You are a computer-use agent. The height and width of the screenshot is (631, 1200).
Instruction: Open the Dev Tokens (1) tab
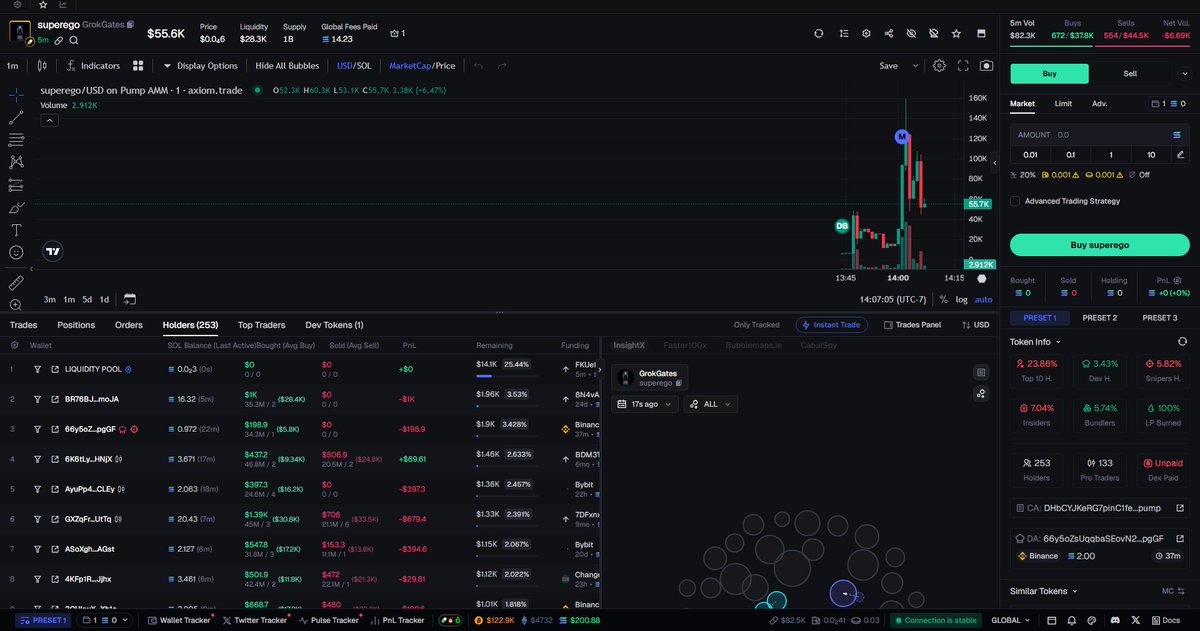pos(334,325)
